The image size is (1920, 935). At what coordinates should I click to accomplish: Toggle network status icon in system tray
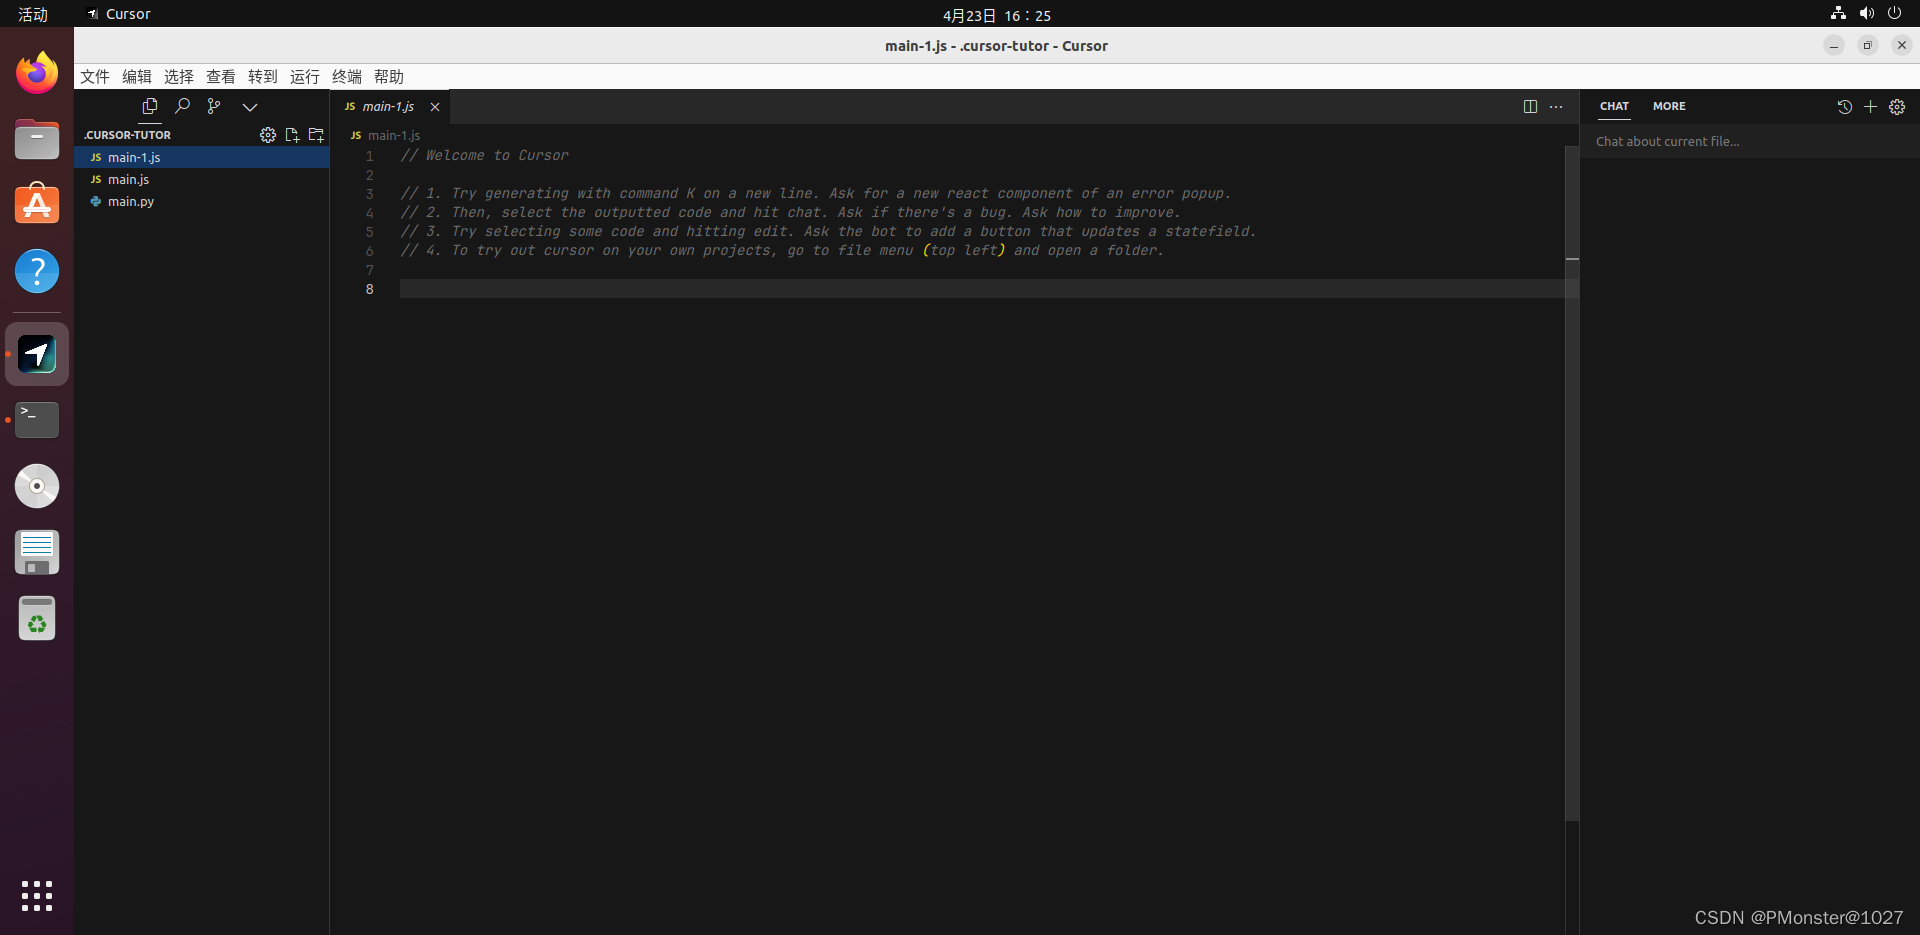(1837, 13)
